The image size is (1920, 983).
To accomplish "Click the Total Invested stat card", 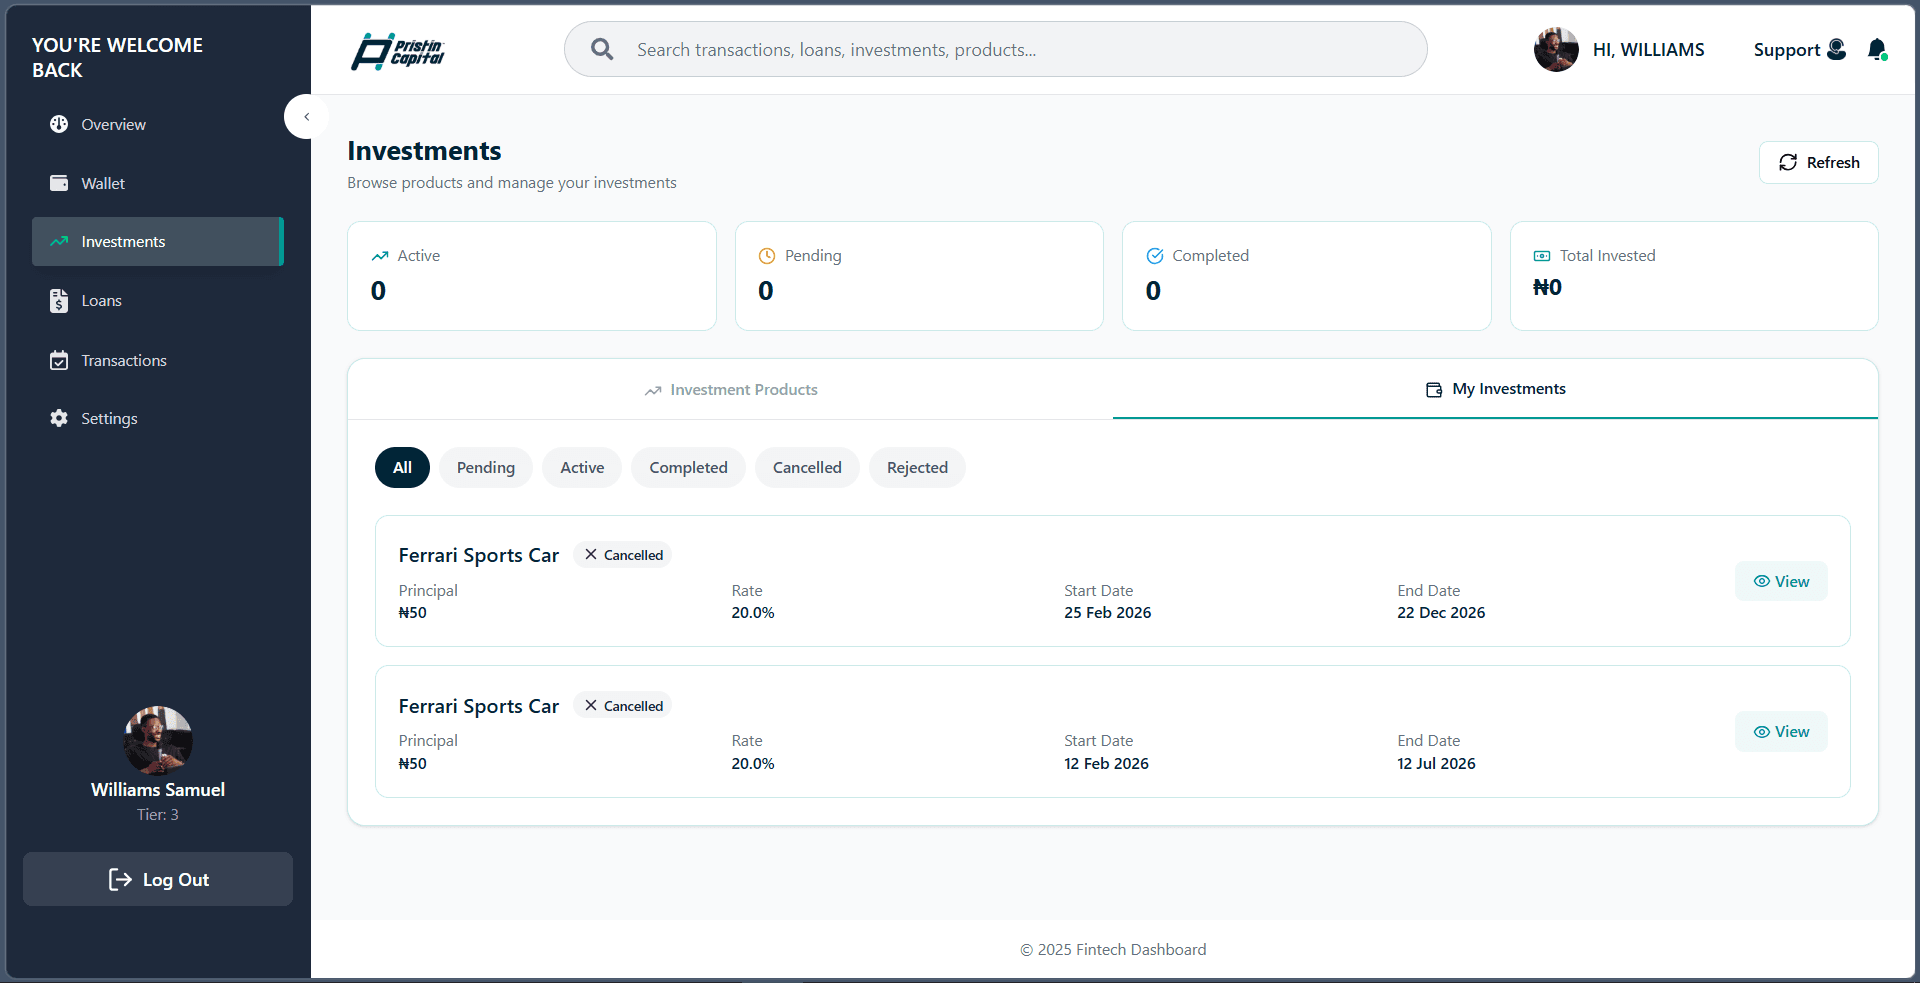I will click(1694, 276).
